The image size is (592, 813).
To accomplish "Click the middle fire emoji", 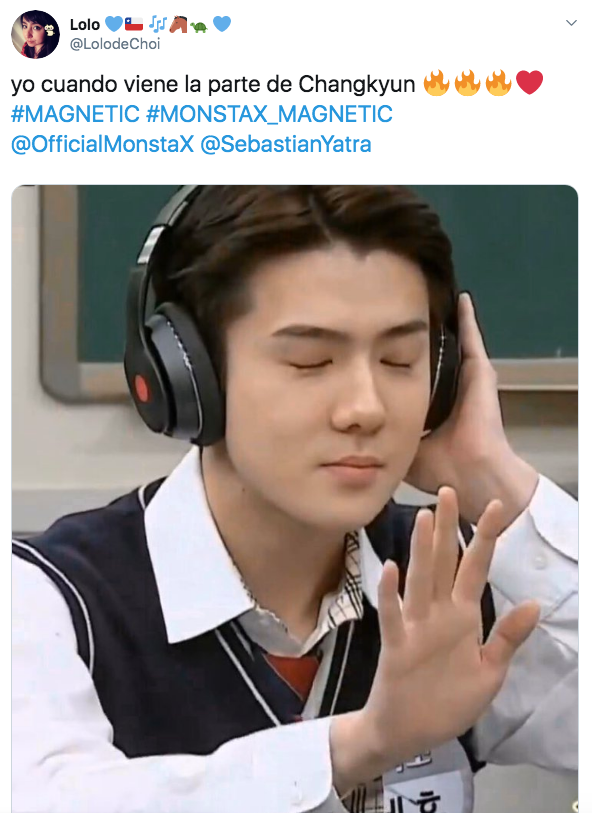I will [x=468, y=83].
